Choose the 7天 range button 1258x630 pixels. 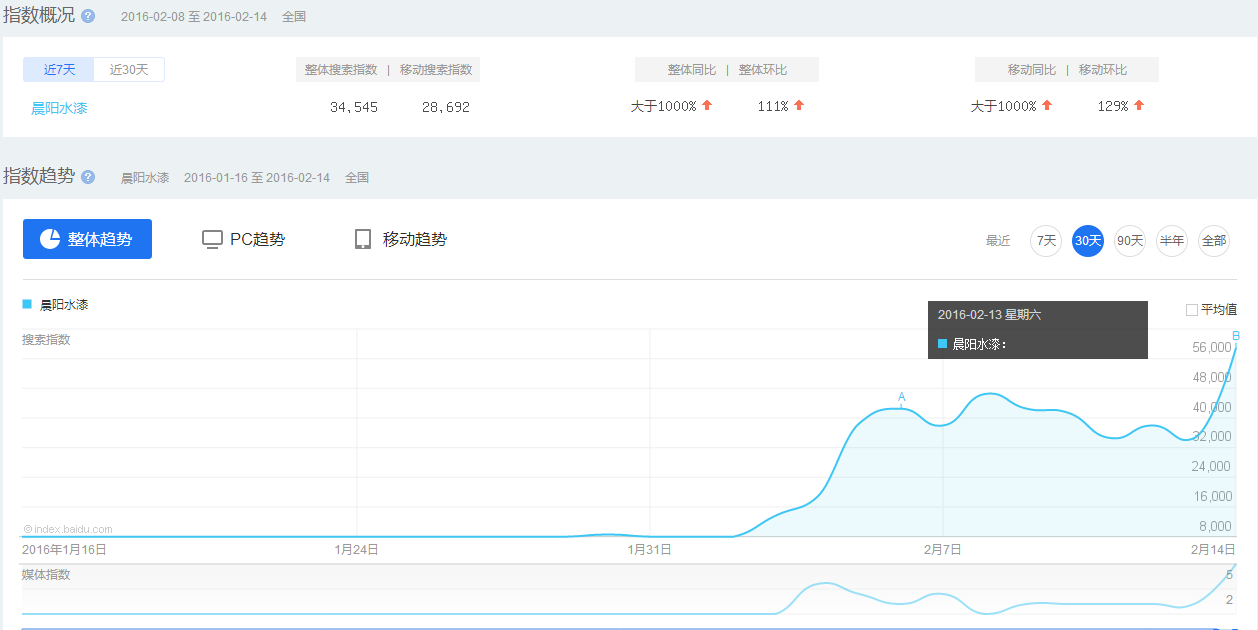[x=1046, y=241]
